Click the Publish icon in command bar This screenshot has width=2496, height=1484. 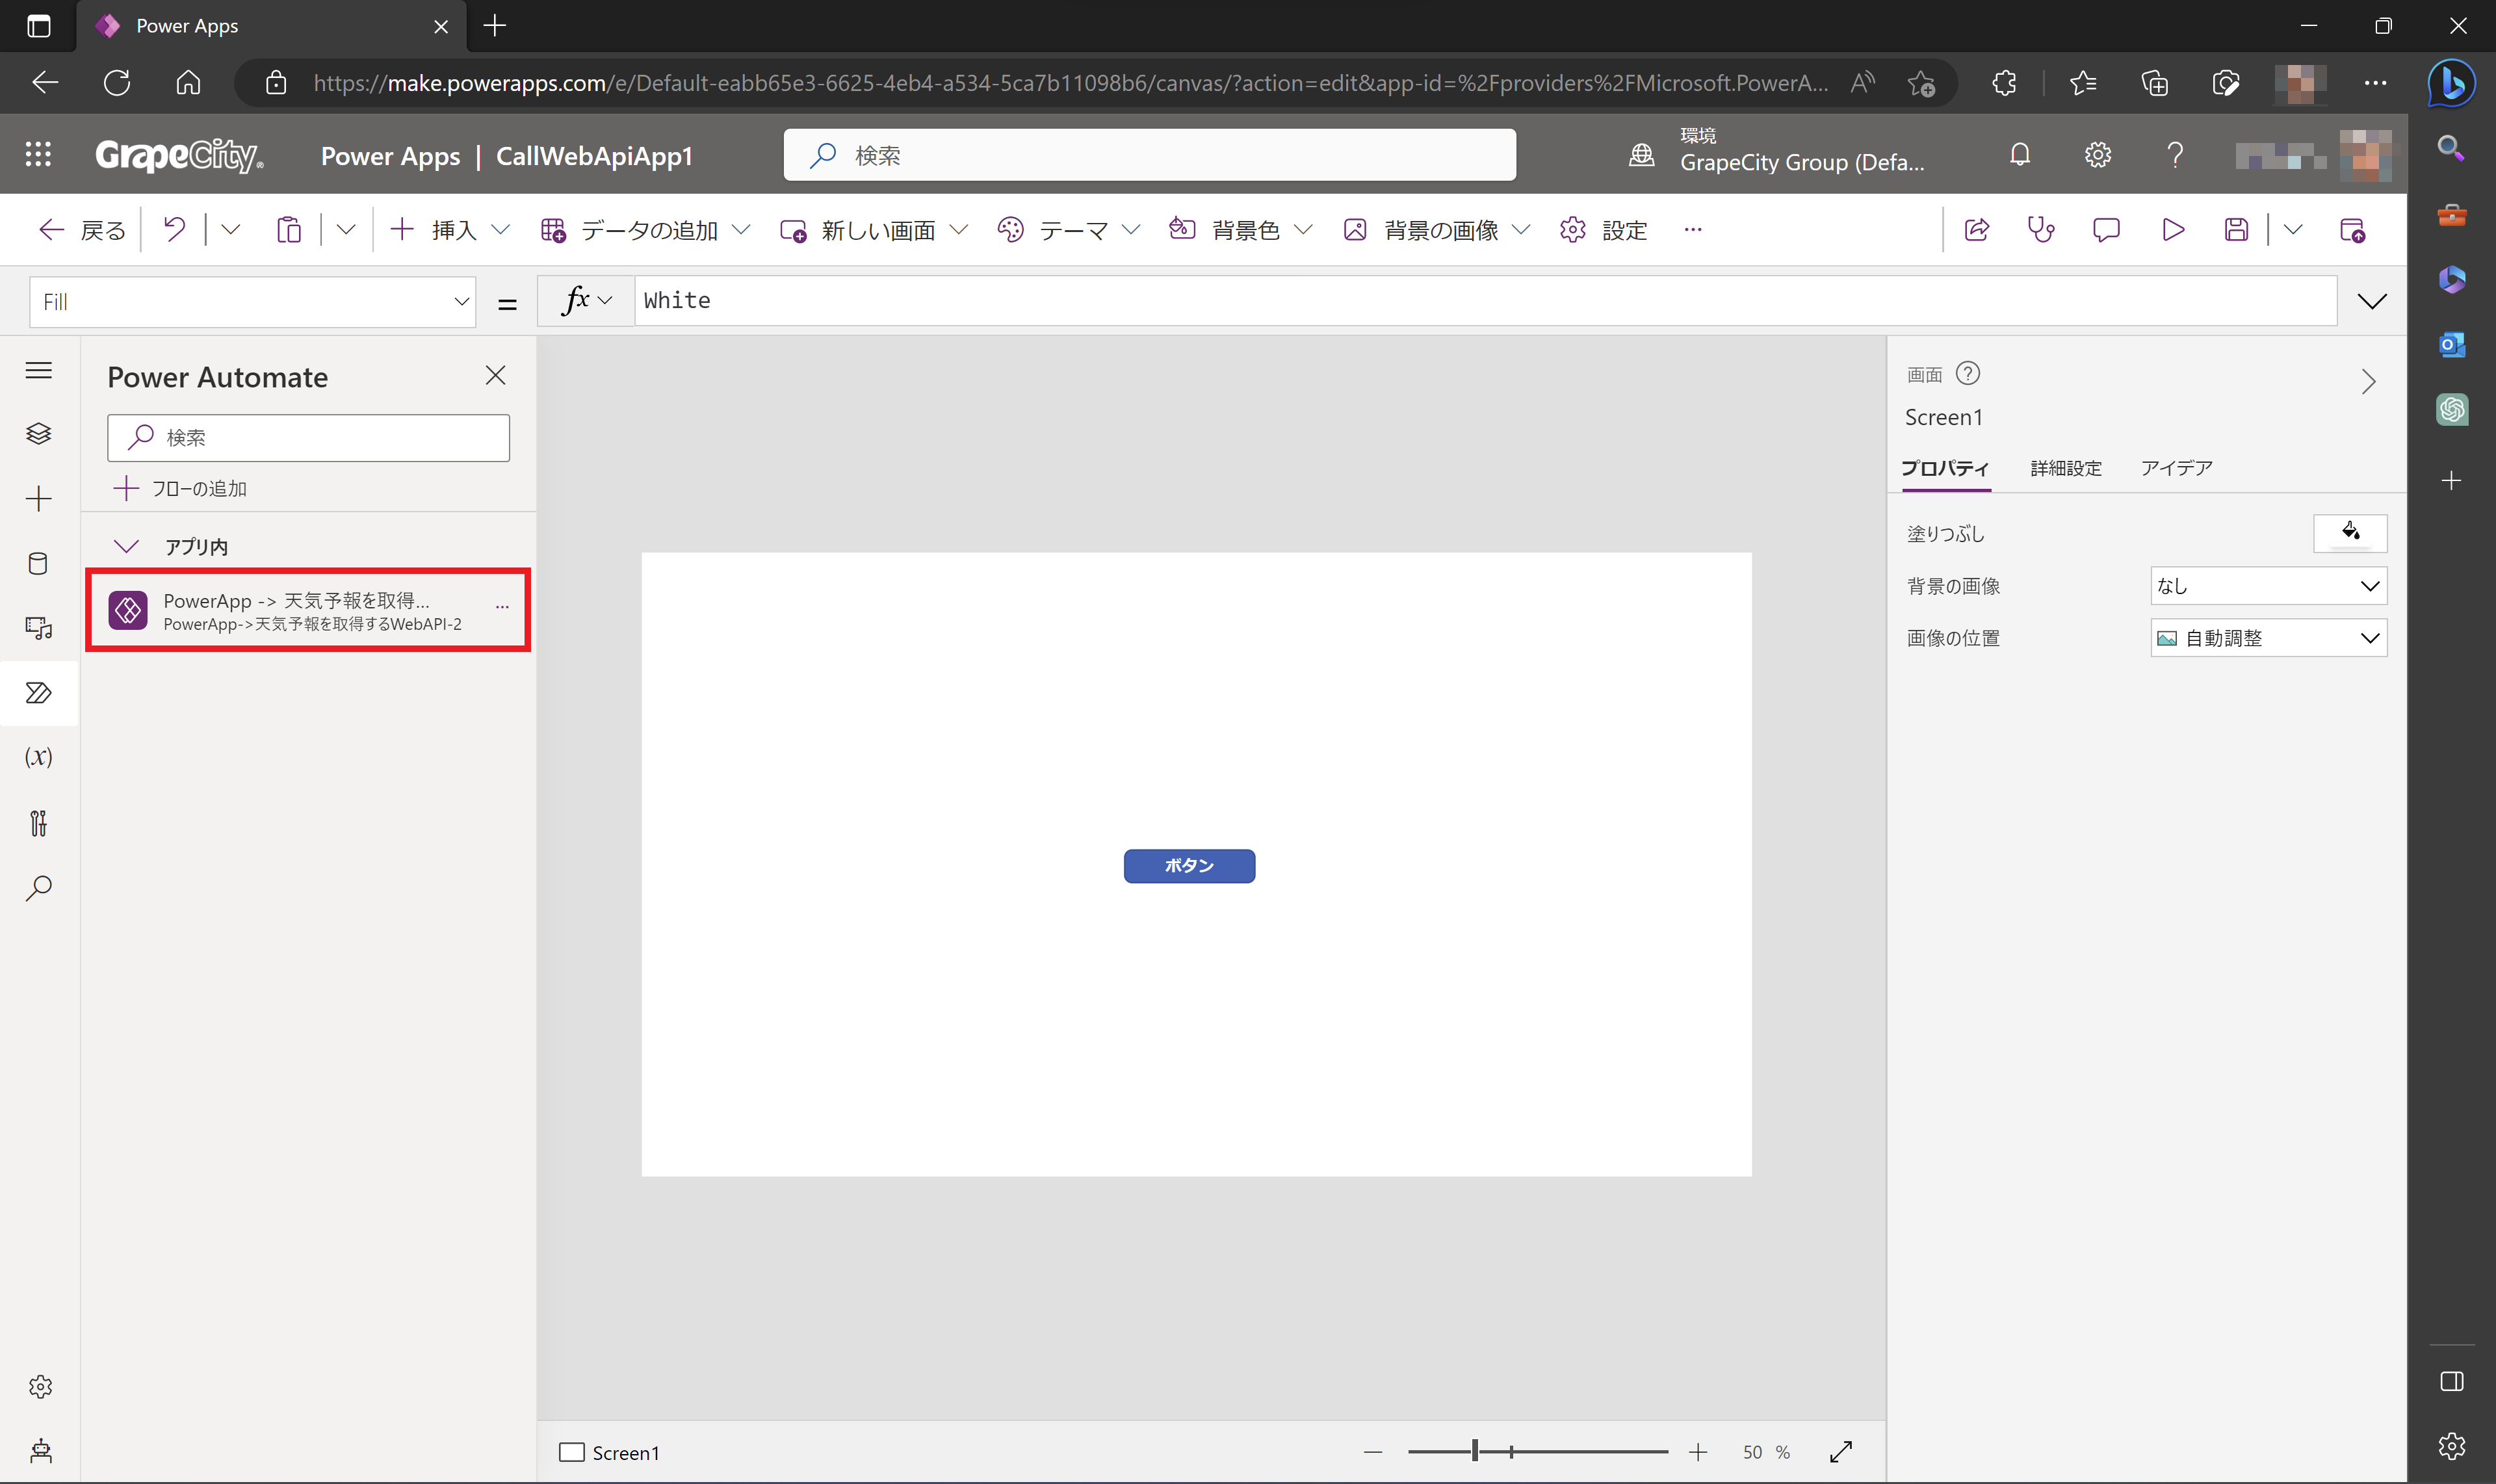[2353, 230]
